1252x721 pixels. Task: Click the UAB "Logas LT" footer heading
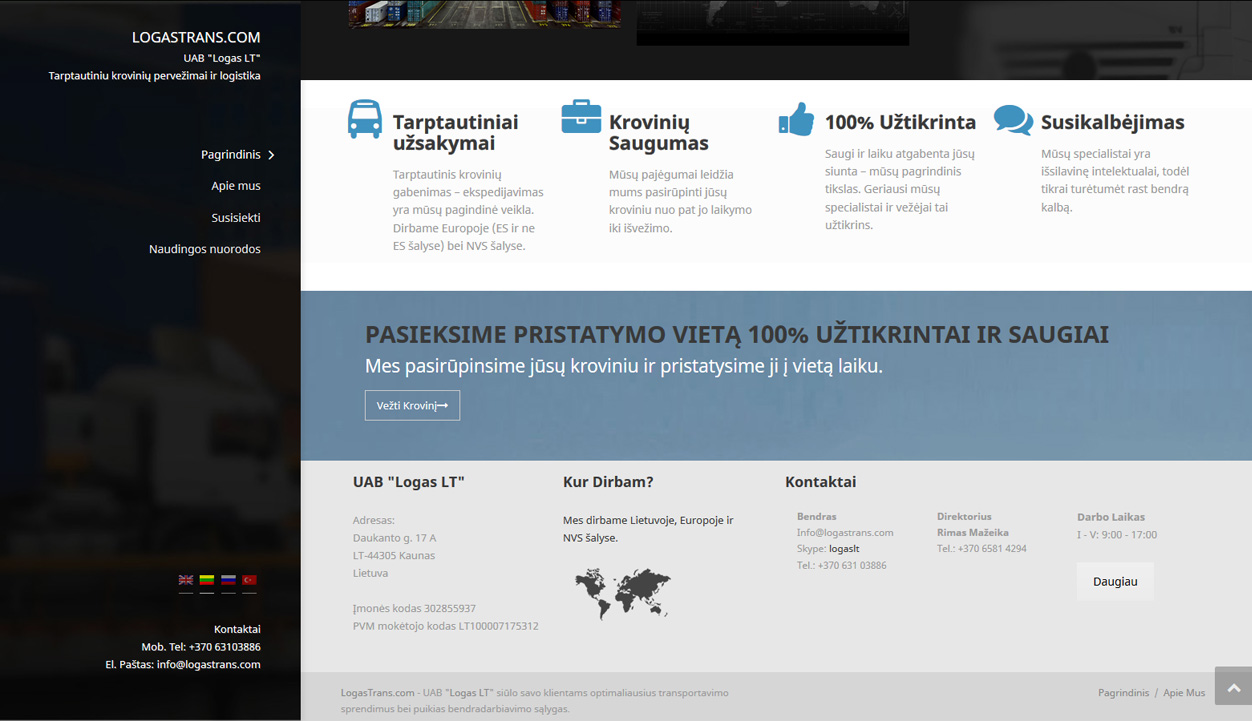tap(409, 482)
